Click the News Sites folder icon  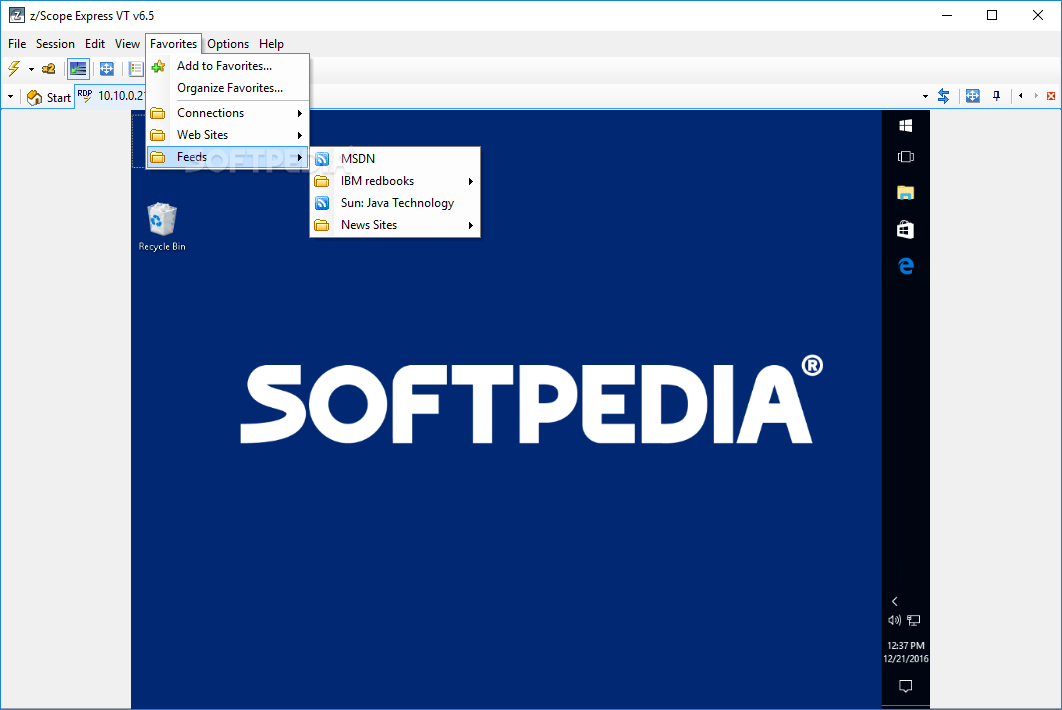click(322, 225)
